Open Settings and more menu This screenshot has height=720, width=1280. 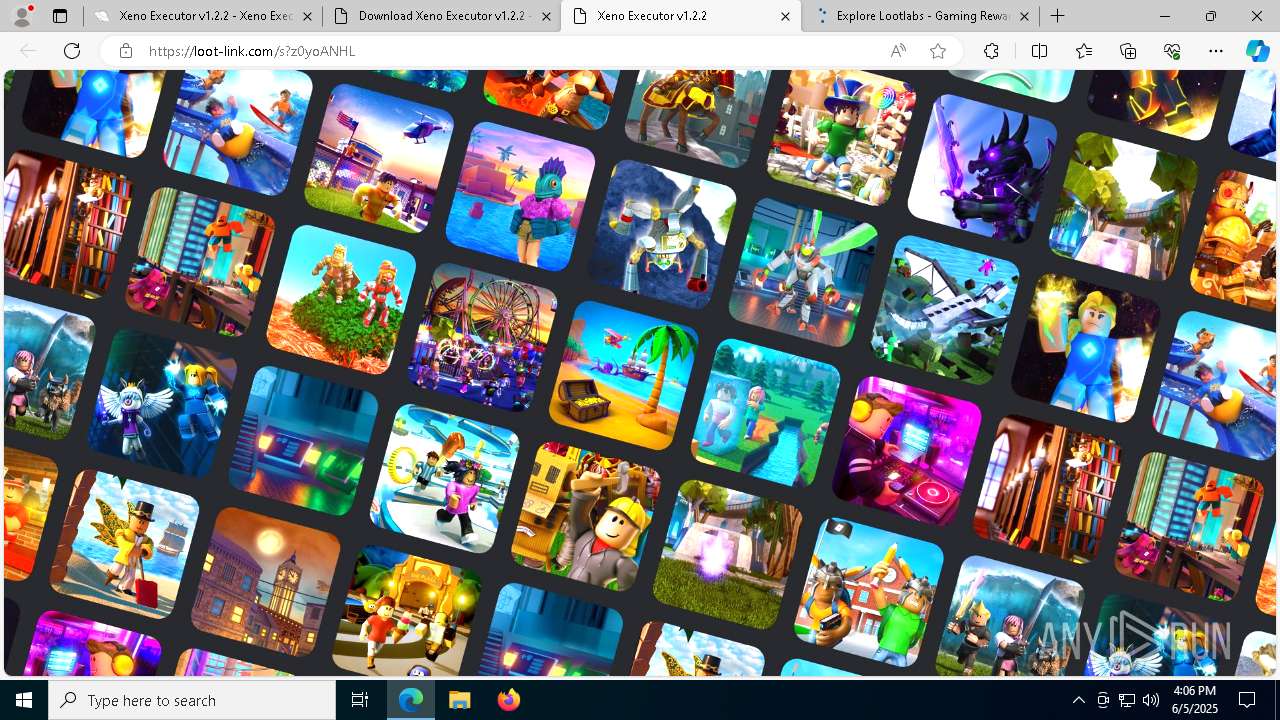pos(1216,51)
